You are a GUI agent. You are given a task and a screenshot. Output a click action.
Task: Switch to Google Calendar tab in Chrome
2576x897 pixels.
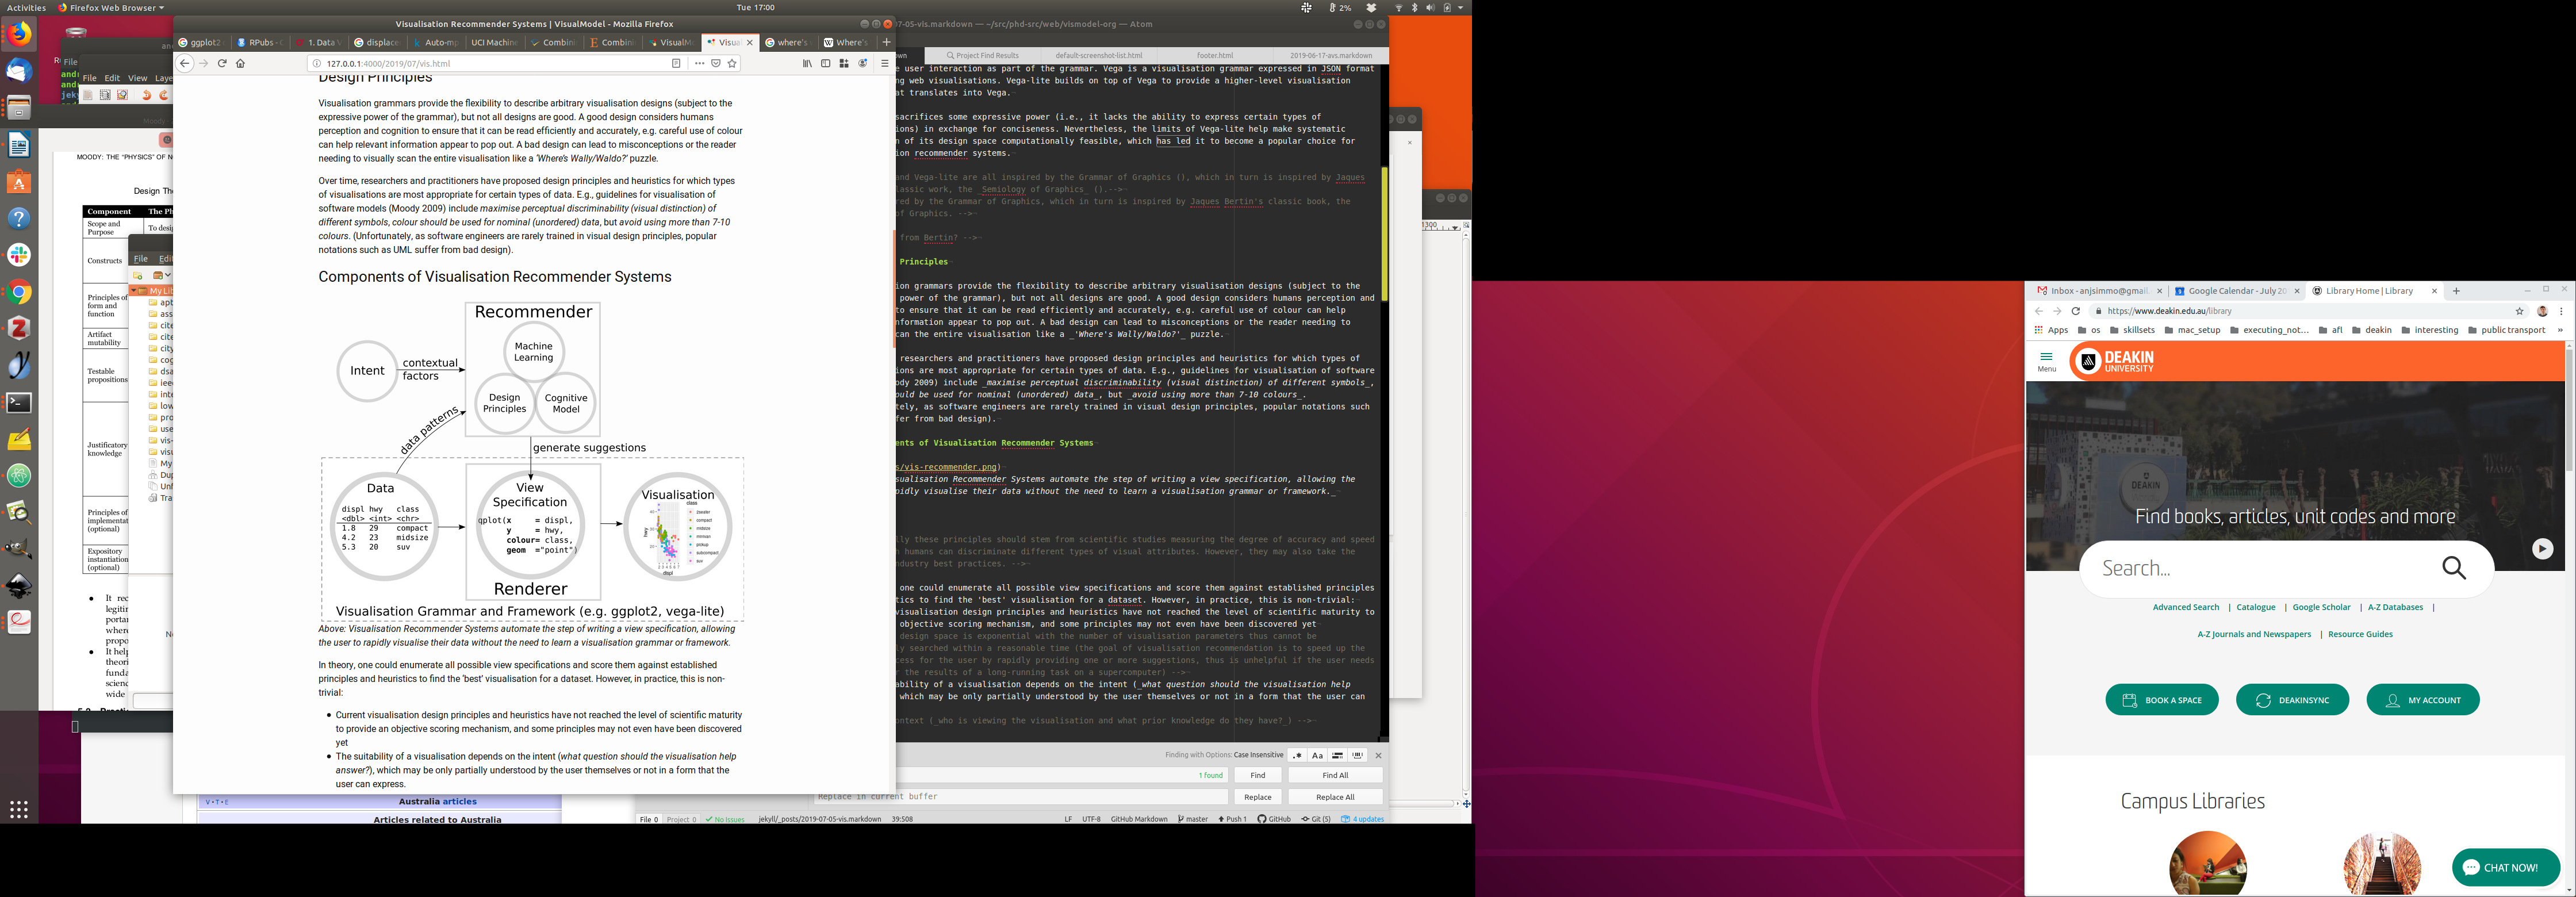(2236, 291)
